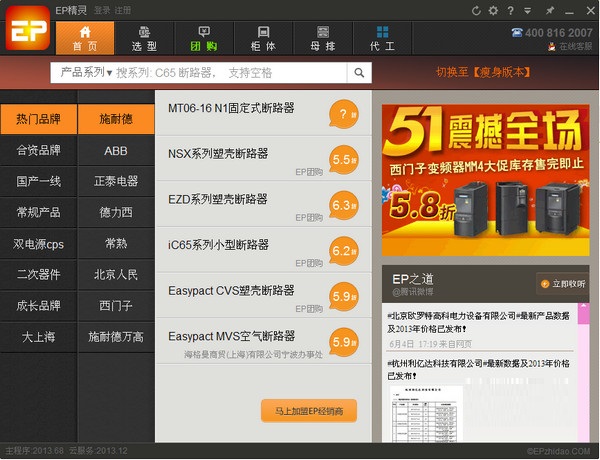Click 立即收听 follow button
Image resolution: width=600 pixels, height=460 pixels.
562,284
